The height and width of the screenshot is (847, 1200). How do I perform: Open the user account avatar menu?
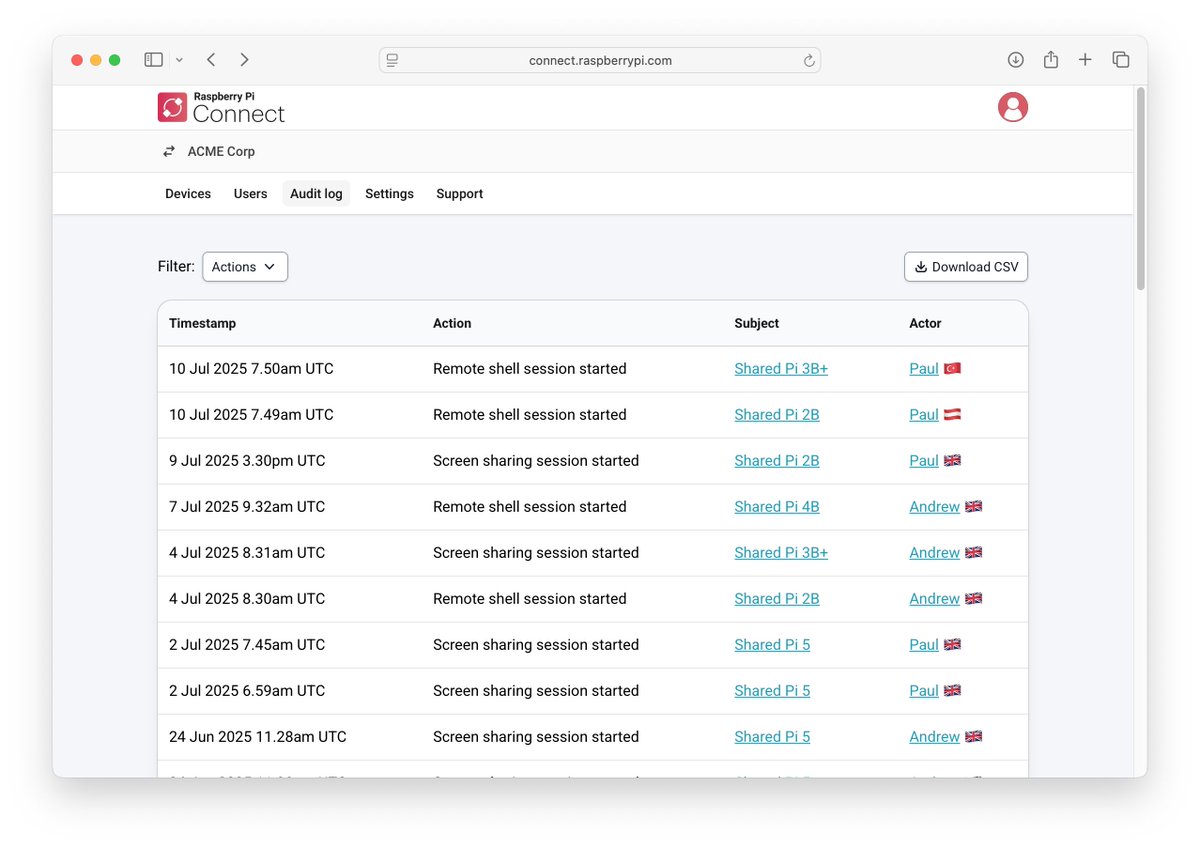(x=1013, y=107)
